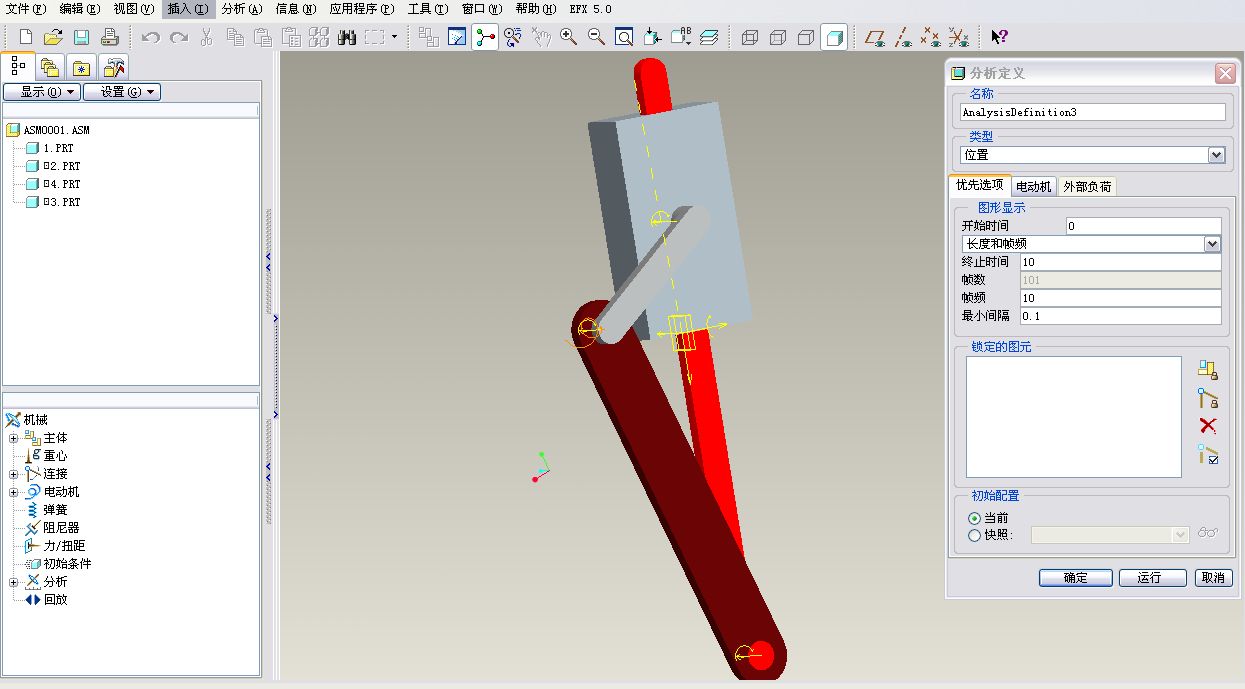Toggle coordinate systems display icon

point(958,38)
